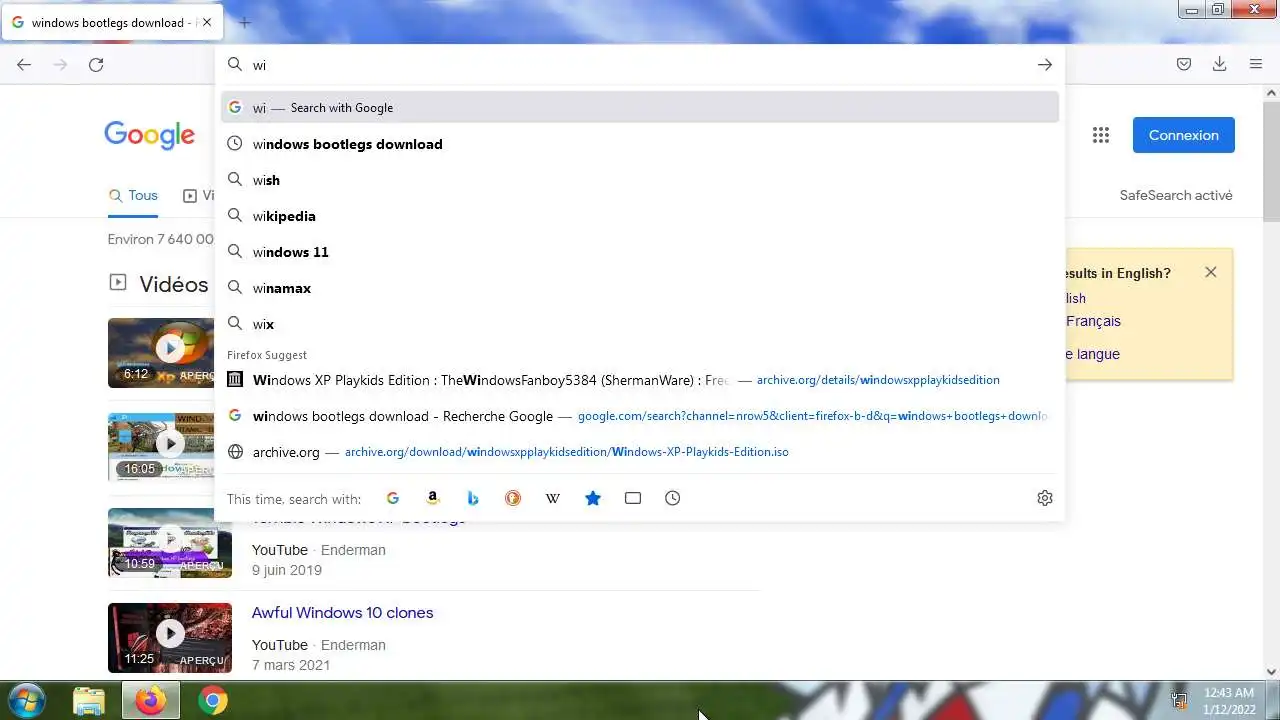
Task: Search history via the clock icon
Action: point(673,498)
